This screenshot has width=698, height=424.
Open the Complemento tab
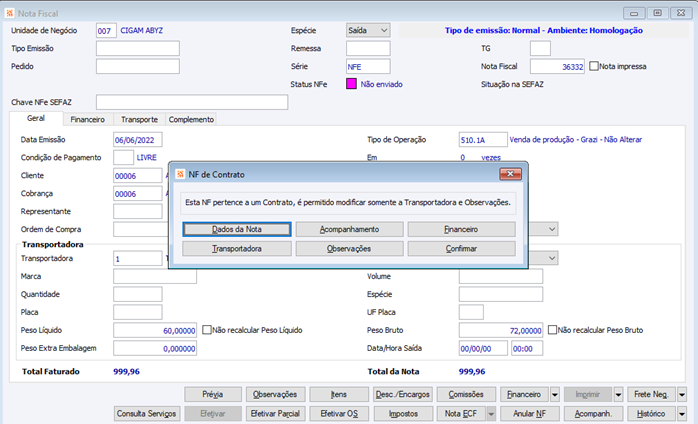pos(191,119)
